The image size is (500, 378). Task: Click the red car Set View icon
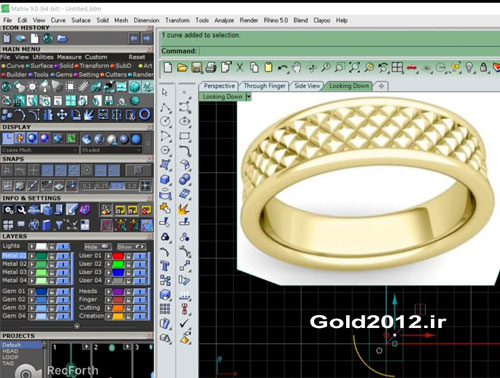point(412,68)
